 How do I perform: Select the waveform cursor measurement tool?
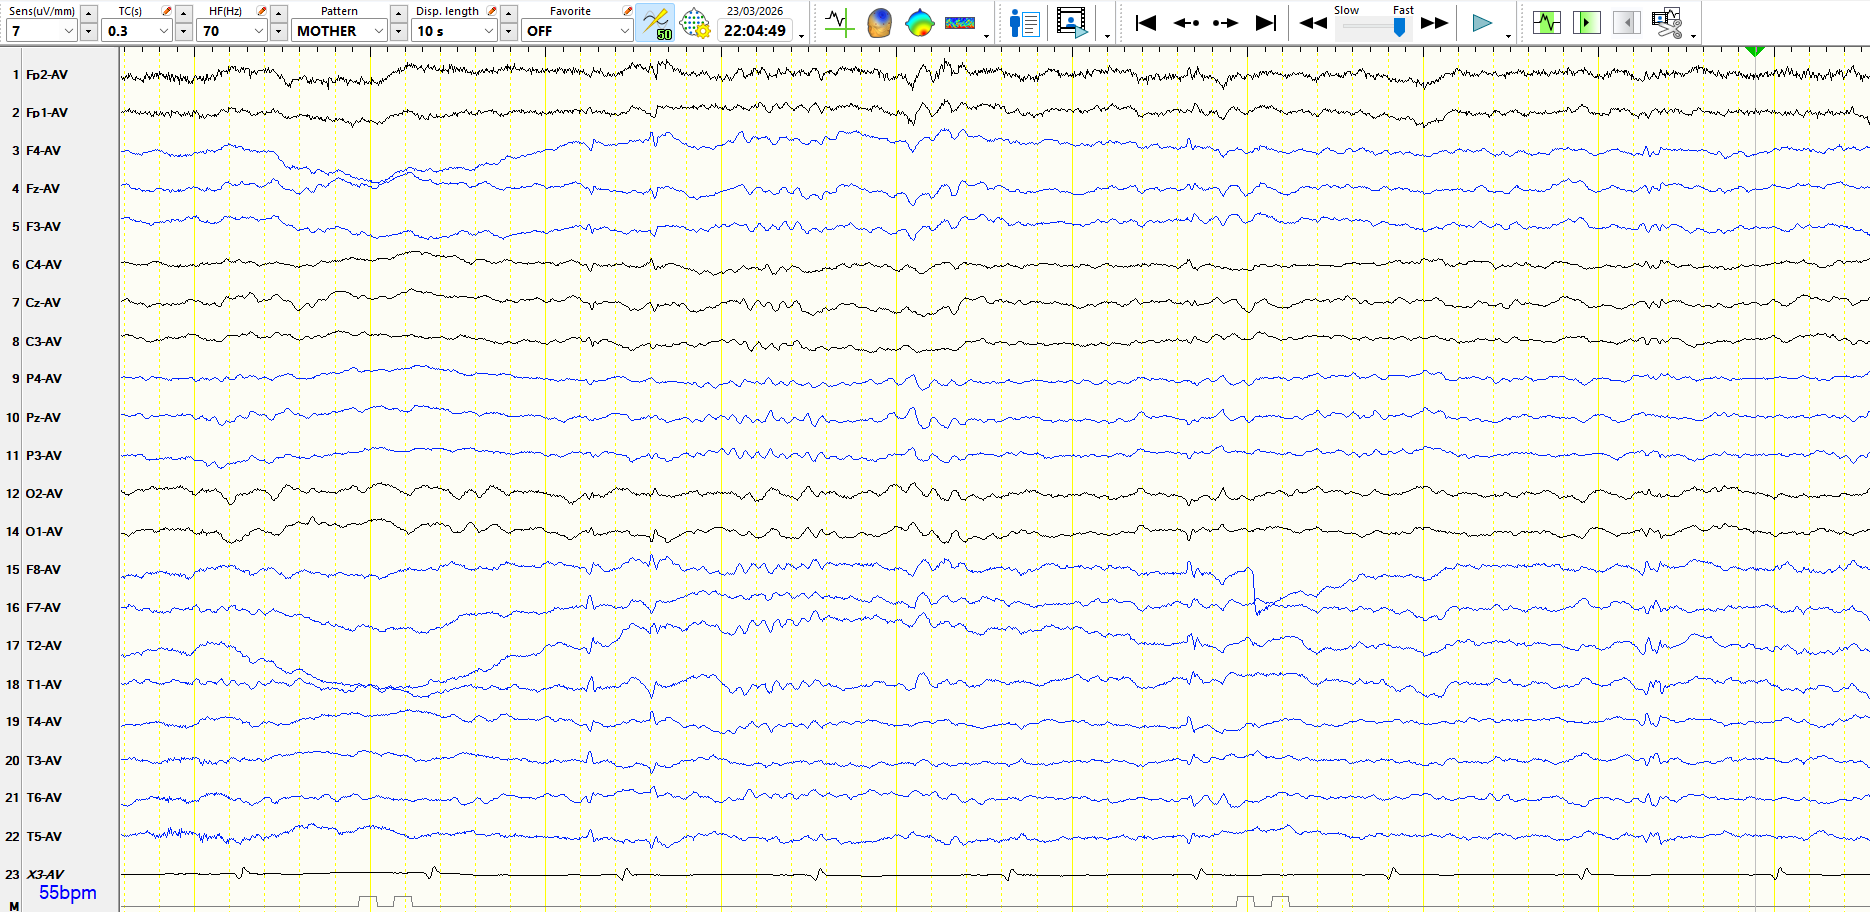point(839,22)
